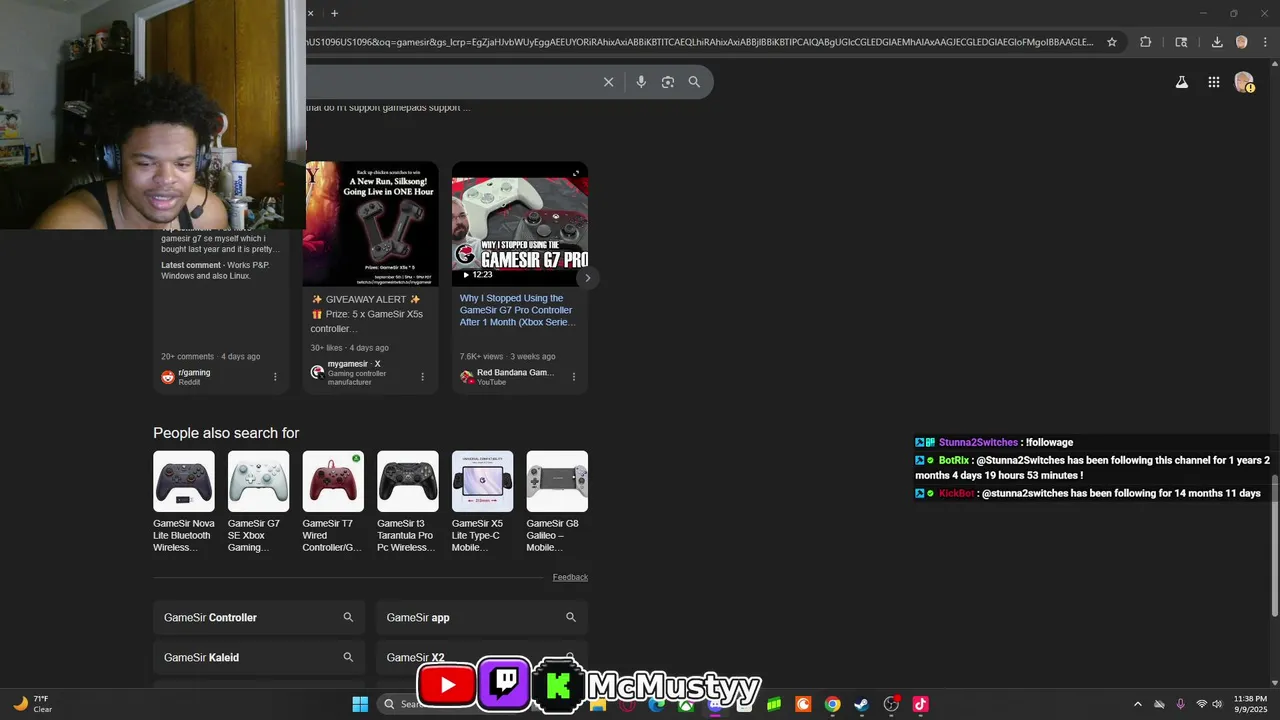Viewport: 1280px width, 720px height.
Task: Select GameSir t3 Tarantula Pro card
Action: [x=408, y=502]
